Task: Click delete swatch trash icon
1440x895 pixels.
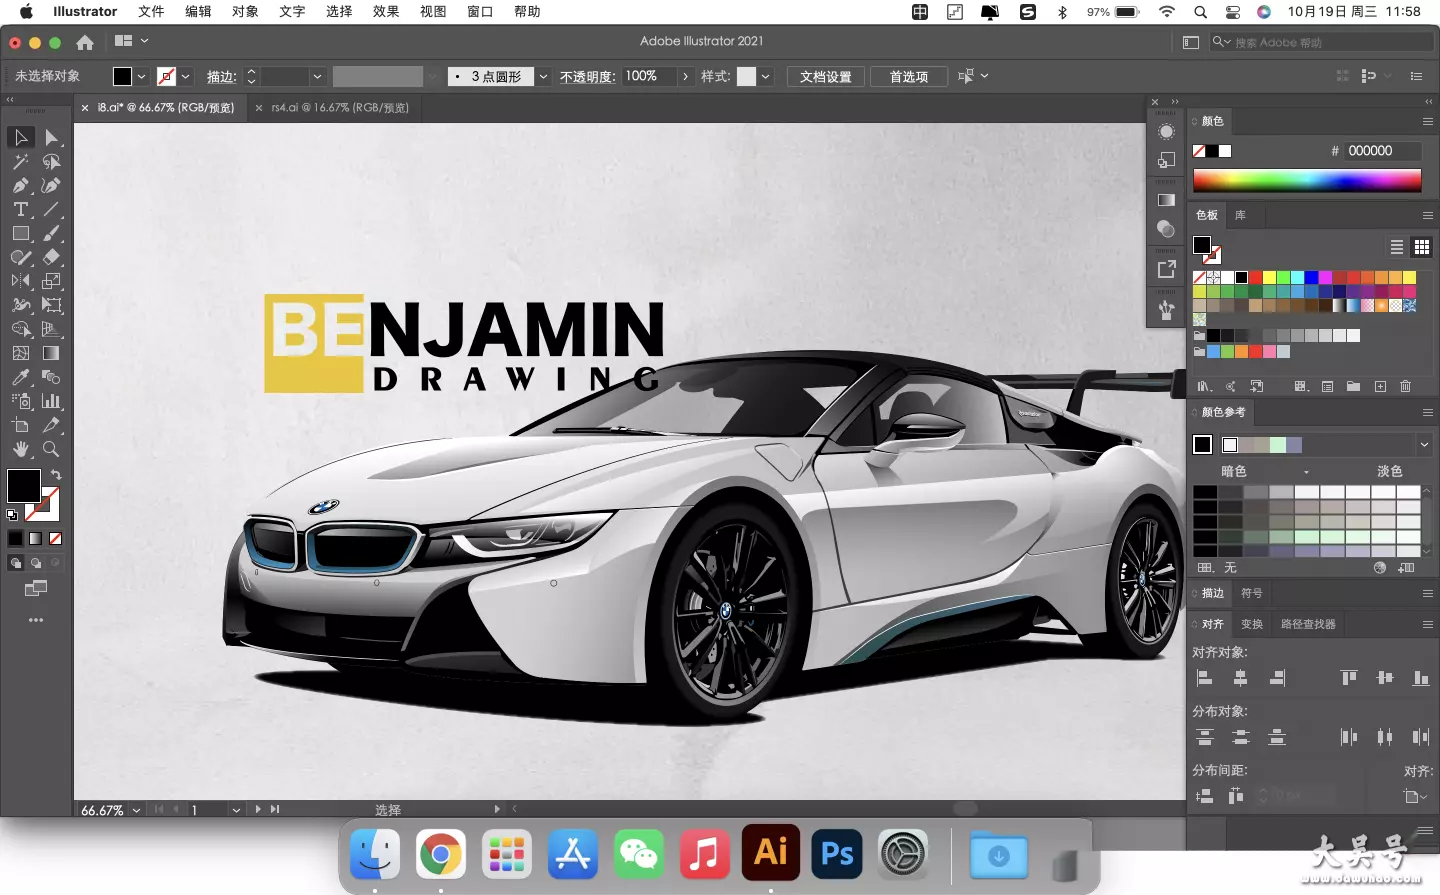Action: coord(1405,386)
